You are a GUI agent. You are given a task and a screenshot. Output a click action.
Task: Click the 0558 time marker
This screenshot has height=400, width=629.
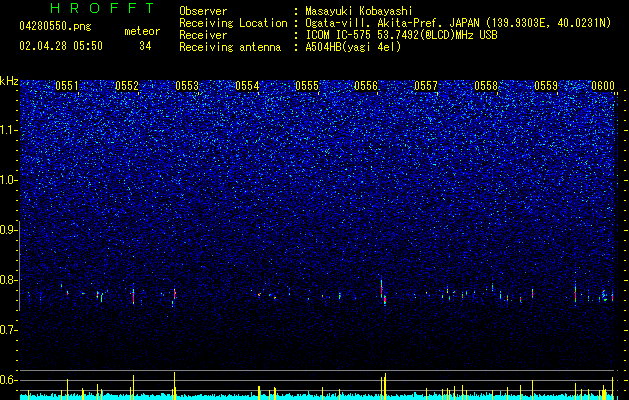[x=486, y=86]
